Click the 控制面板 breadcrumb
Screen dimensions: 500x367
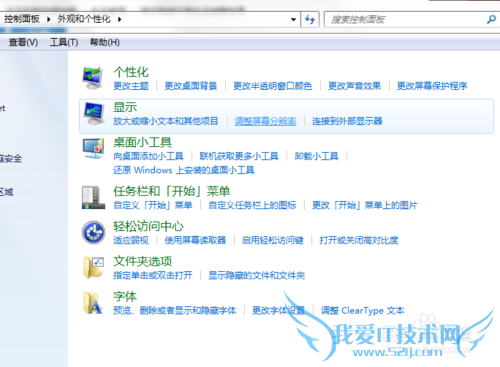click(22, 19)
